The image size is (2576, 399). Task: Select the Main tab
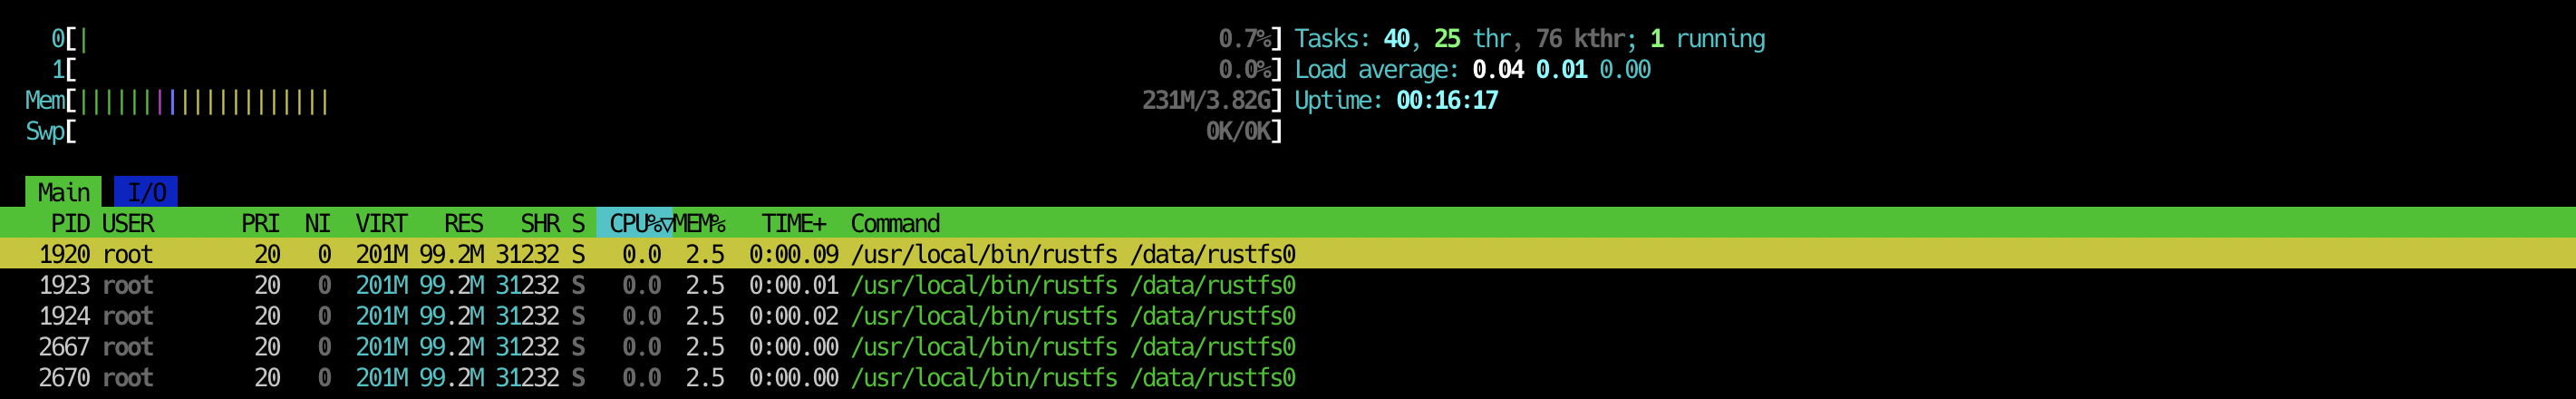point(63,192)
